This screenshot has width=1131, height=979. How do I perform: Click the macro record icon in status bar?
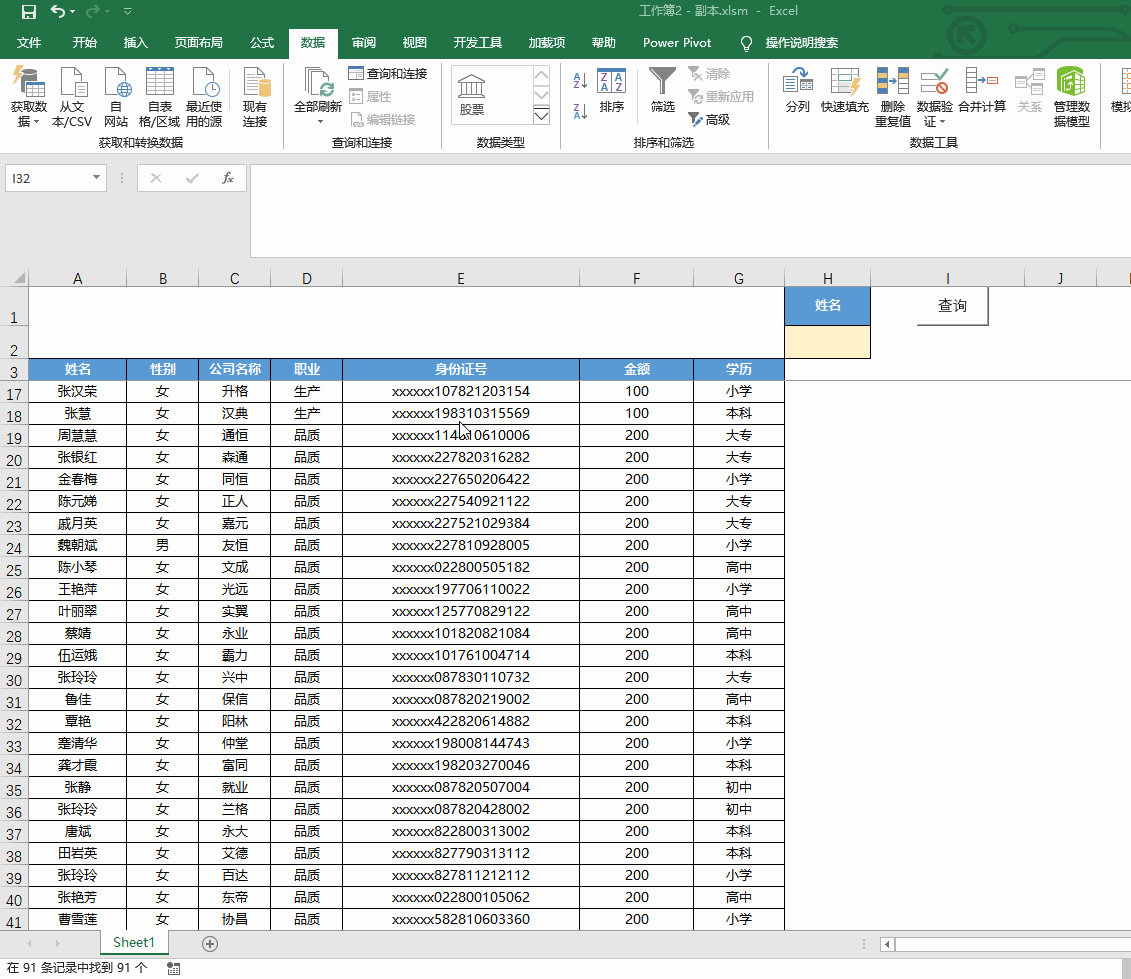[x=174, y=968]
